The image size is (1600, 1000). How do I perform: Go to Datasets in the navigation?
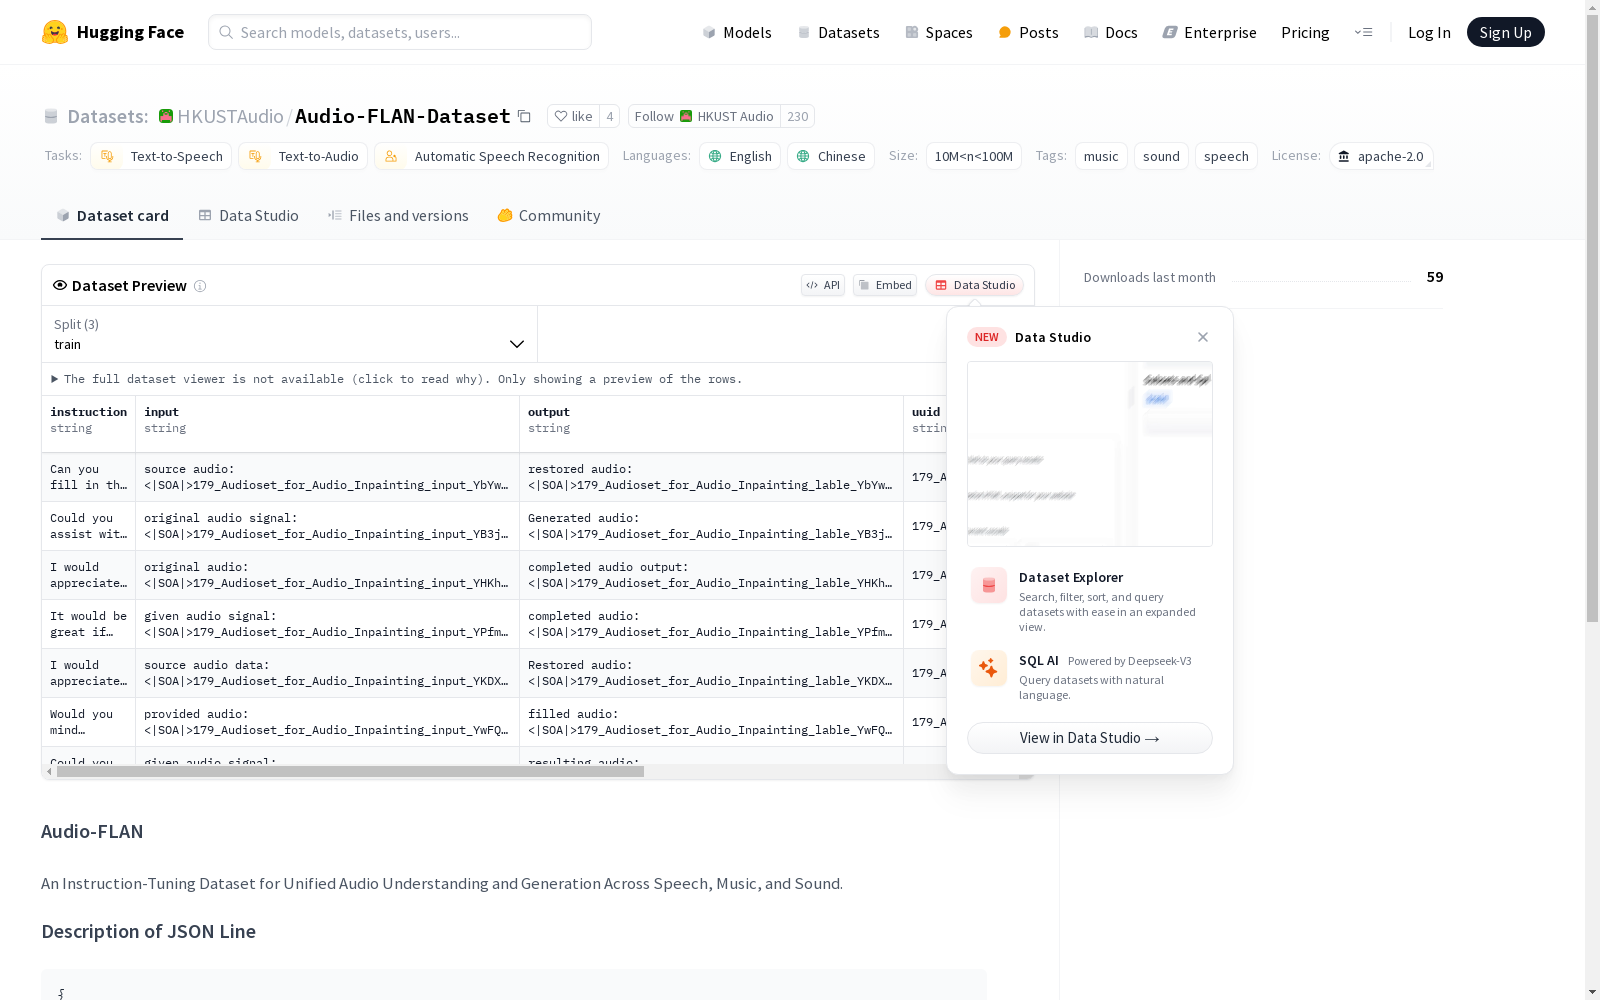tap(838, 32)
